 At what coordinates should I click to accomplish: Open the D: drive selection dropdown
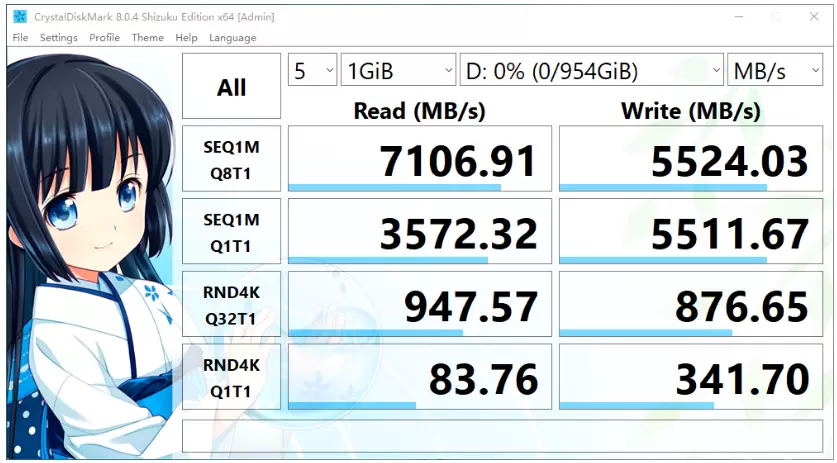pyautogui.click(x=592, y=71)
